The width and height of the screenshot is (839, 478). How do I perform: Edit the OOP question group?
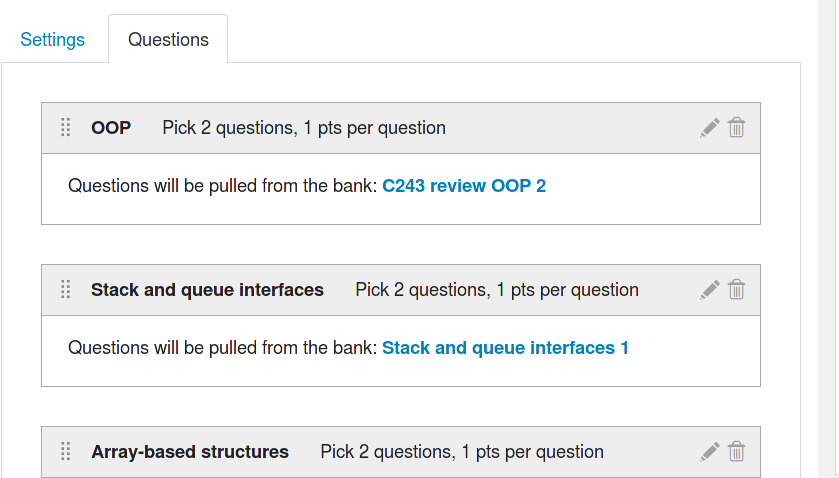click(710, 128)
